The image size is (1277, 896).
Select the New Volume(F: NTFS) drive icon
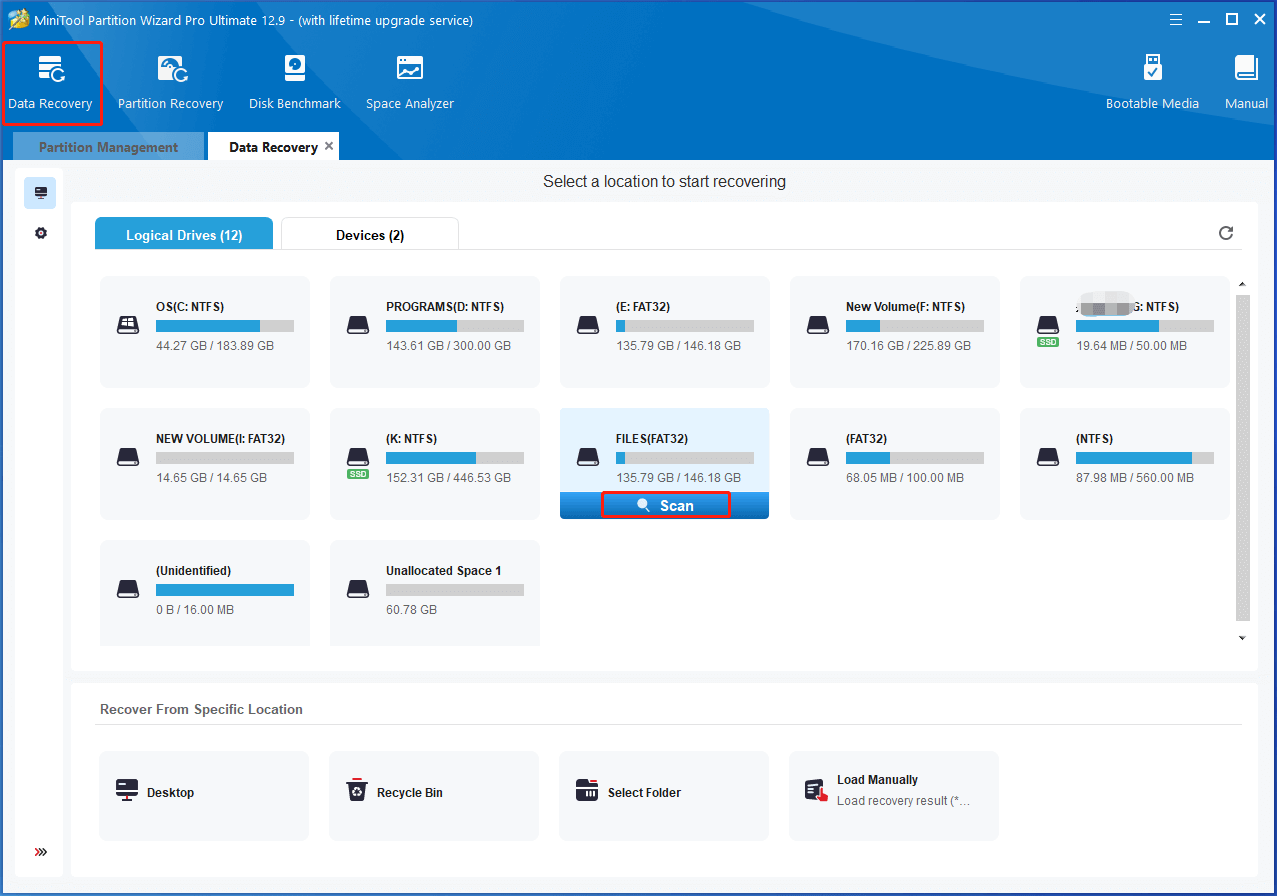coord(818,325)
